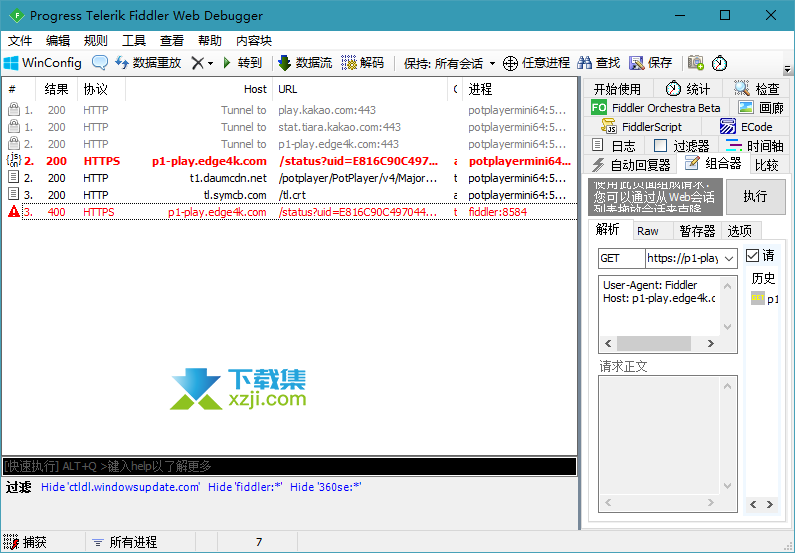Toggle 解码 decode option

pos(363,63)
